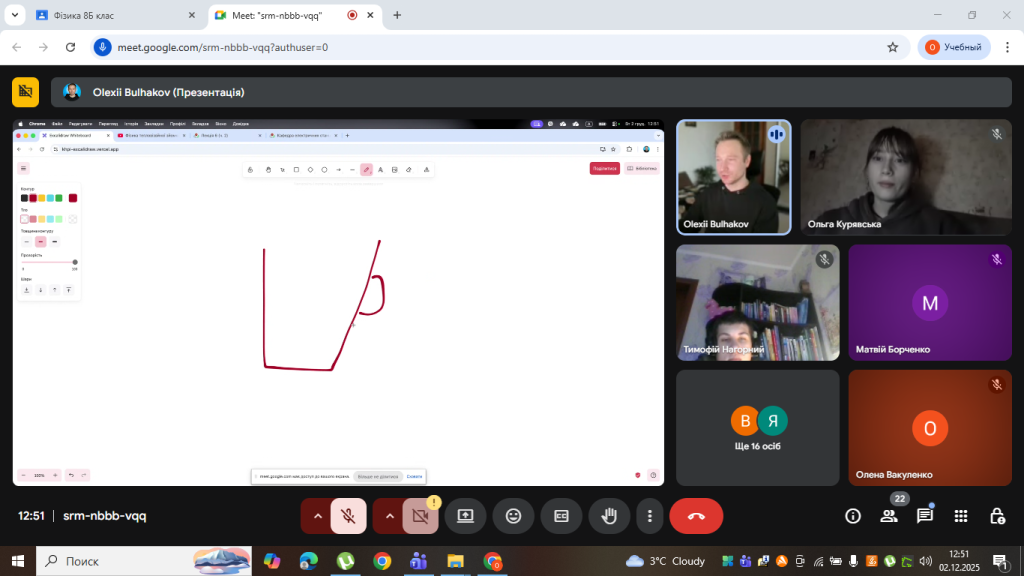Open the Учебный profile button
The width and height of the screenshot is (1024, 576).
coord(954,47)
